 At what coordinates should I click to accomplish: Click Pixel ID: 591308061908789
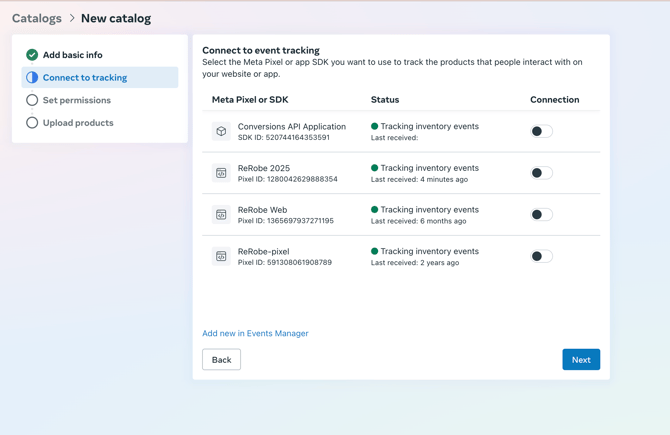(285, 262)
